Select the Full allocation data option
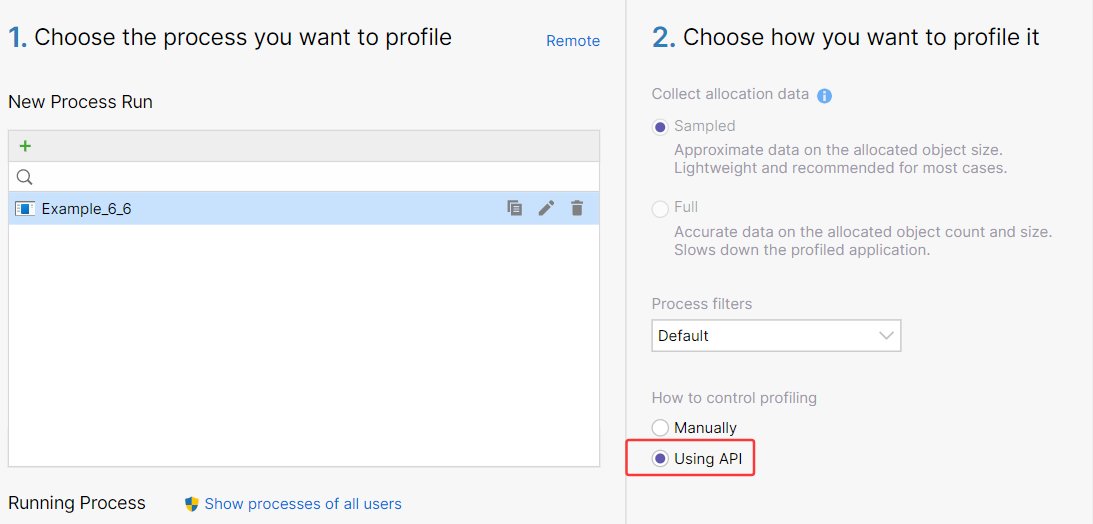The width and height of the screenshot is (1093, 524). point(660,208)
